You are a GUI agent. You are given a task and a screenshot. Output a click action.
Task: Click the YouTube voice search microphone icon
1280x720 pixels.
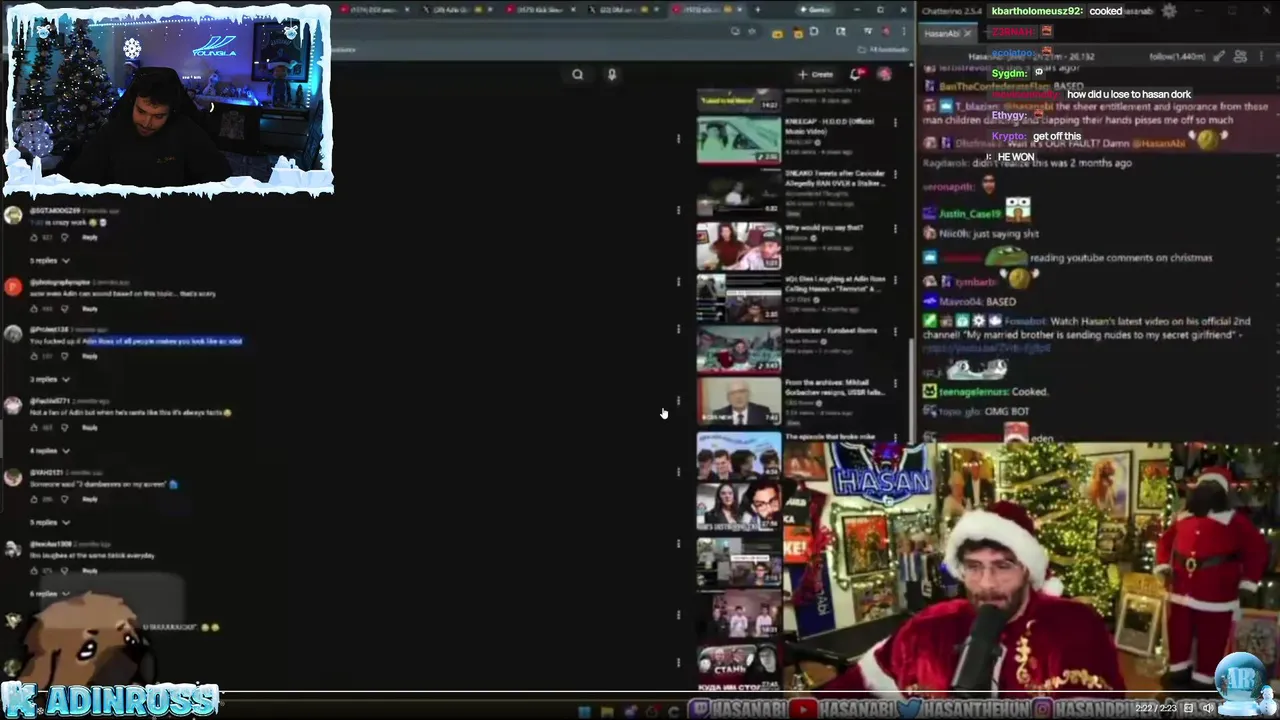612,74
